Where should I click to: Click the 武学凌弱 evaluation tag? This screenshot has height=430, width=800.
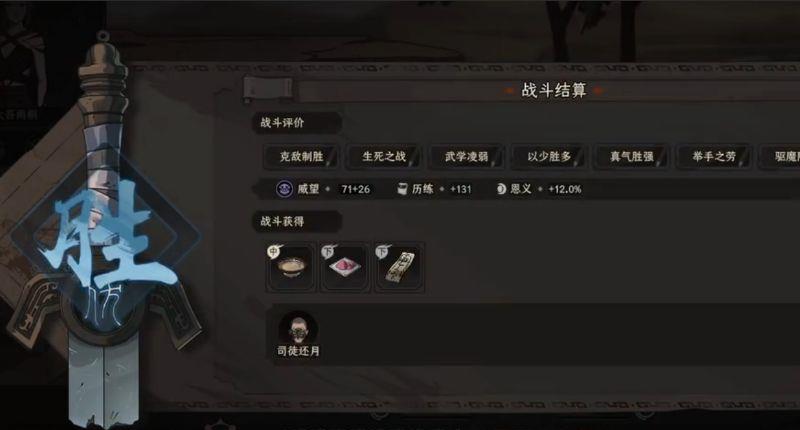tap(466, 157)
